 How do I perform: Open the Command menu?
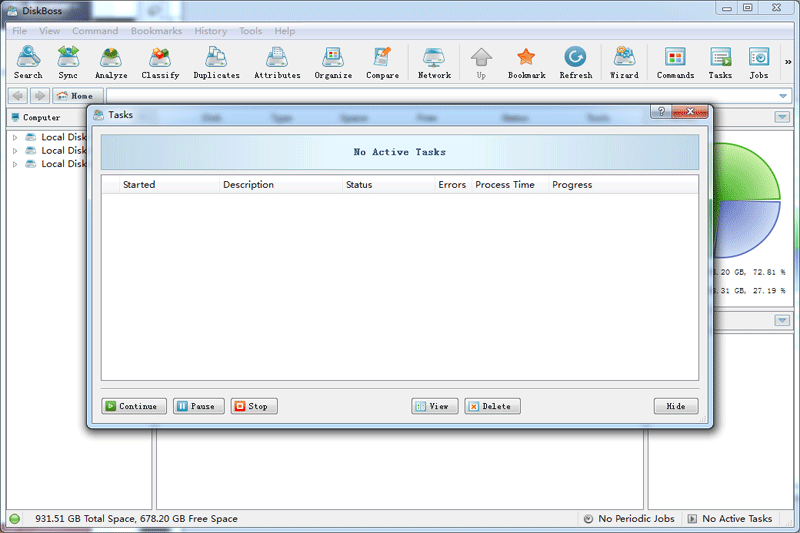tap(95, 31)
